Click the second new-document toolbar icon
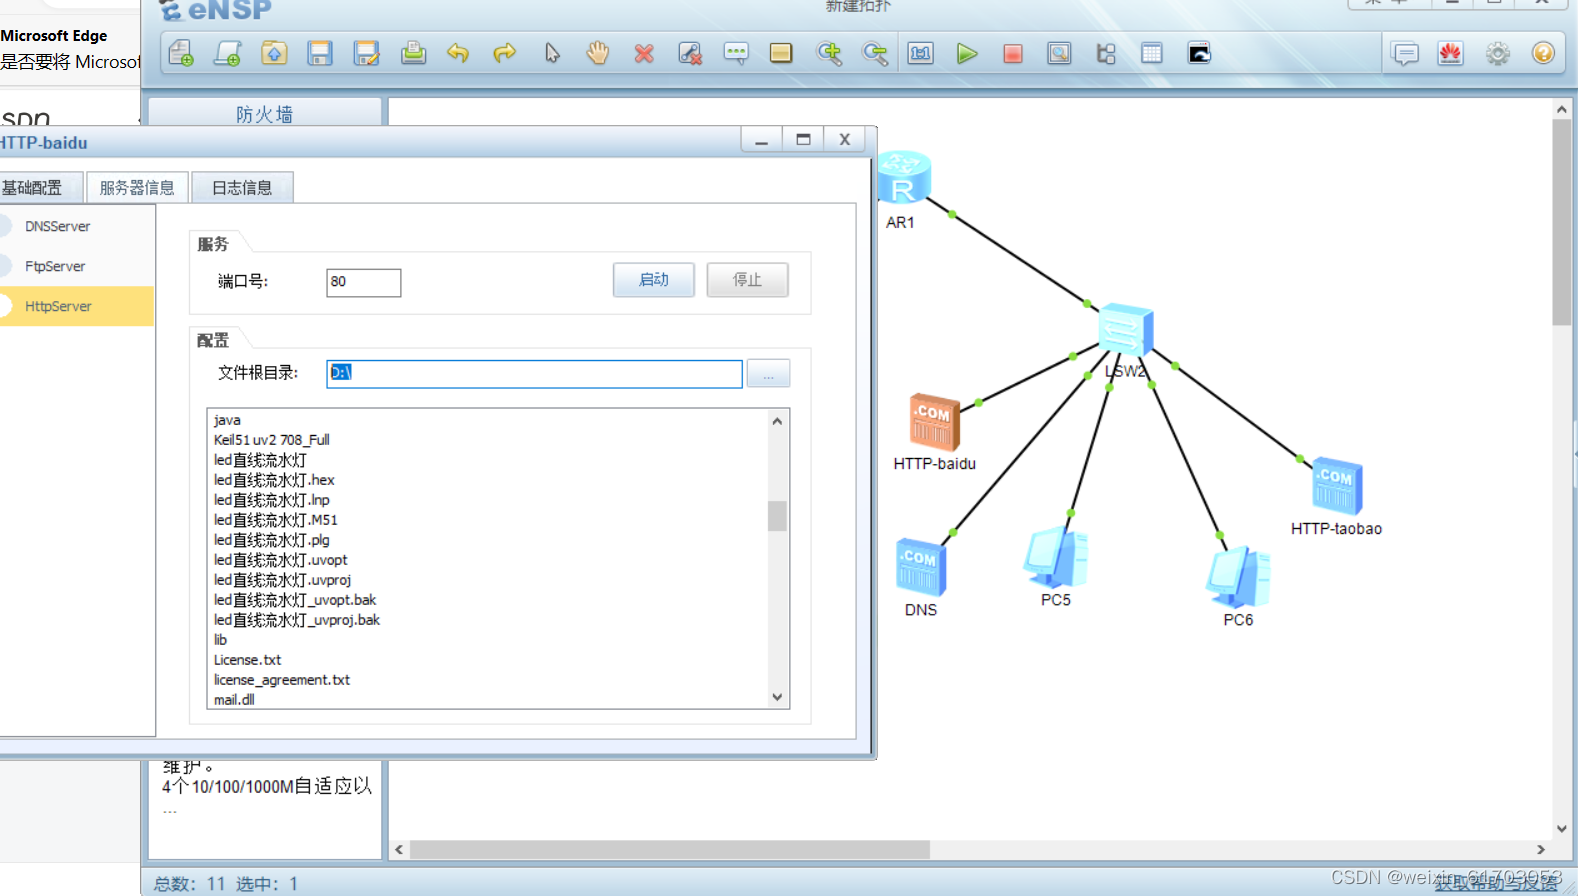 tap(228, 53)
